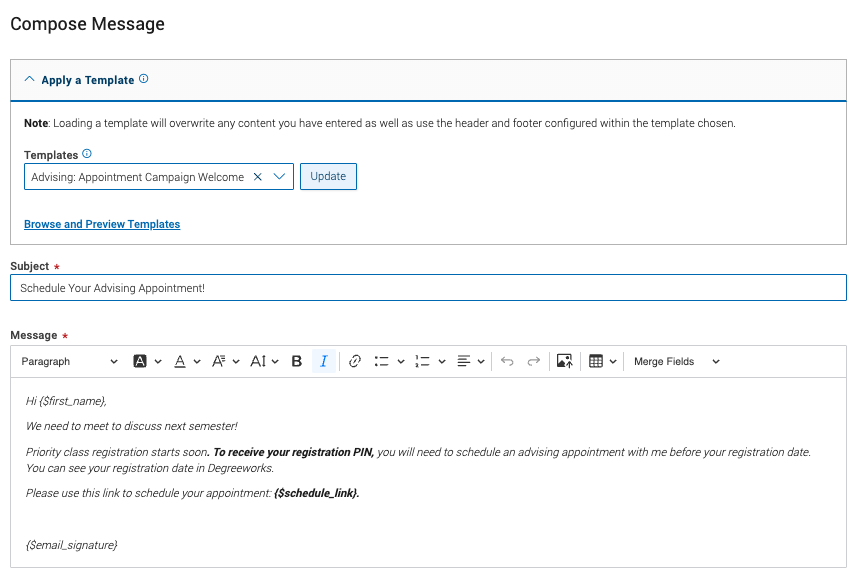Click the {$email_signature} line in message
Screen dimensions: 865x586
point(72,545)
